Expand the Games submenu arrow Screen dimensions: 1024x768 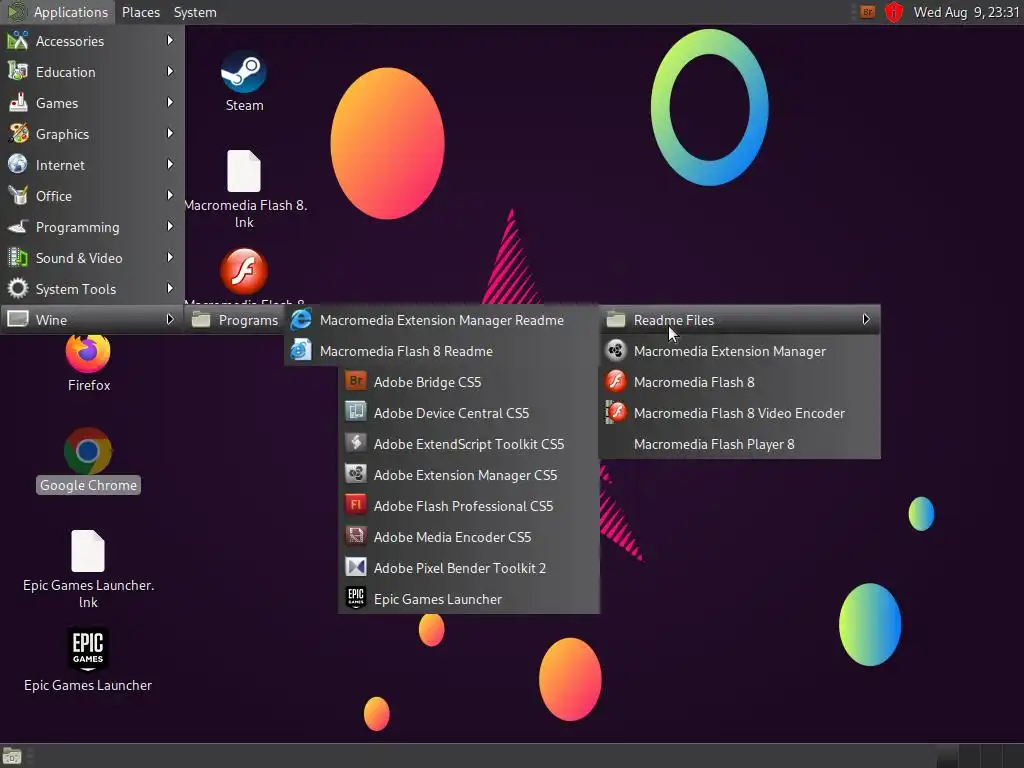[x=170, y=103]
